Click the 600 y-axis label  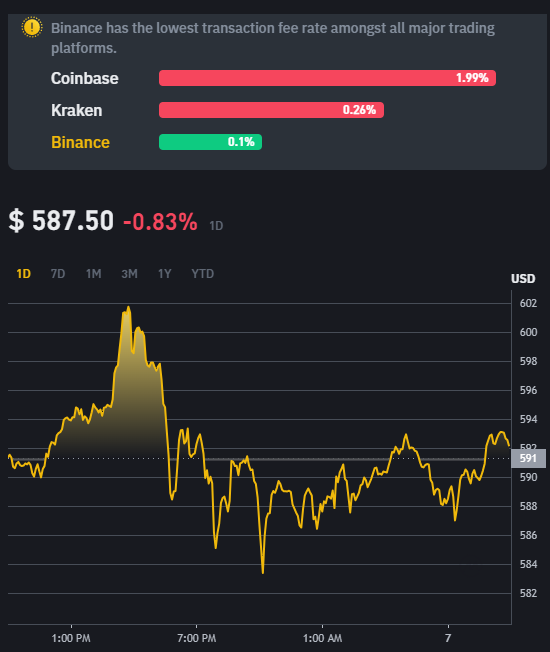pos(528,332)
